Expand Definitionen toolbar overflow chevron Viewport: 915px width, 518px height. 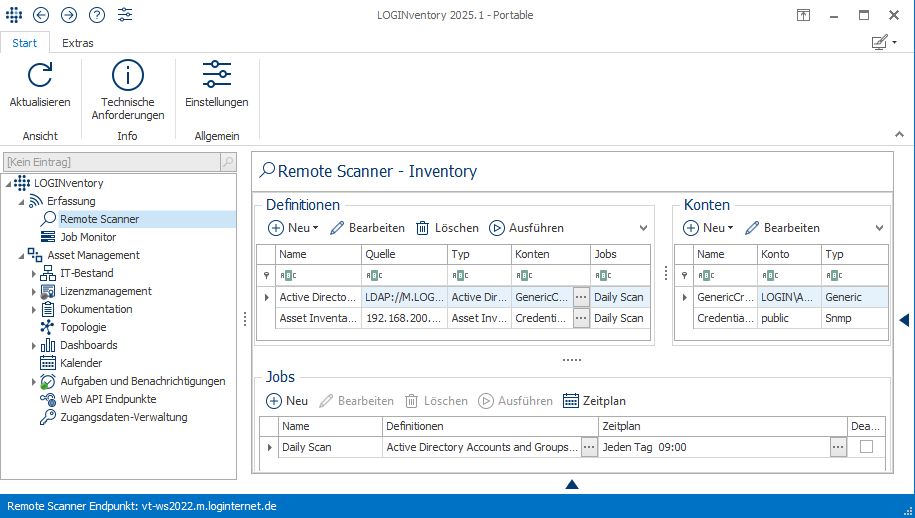[x=643, y=228]
